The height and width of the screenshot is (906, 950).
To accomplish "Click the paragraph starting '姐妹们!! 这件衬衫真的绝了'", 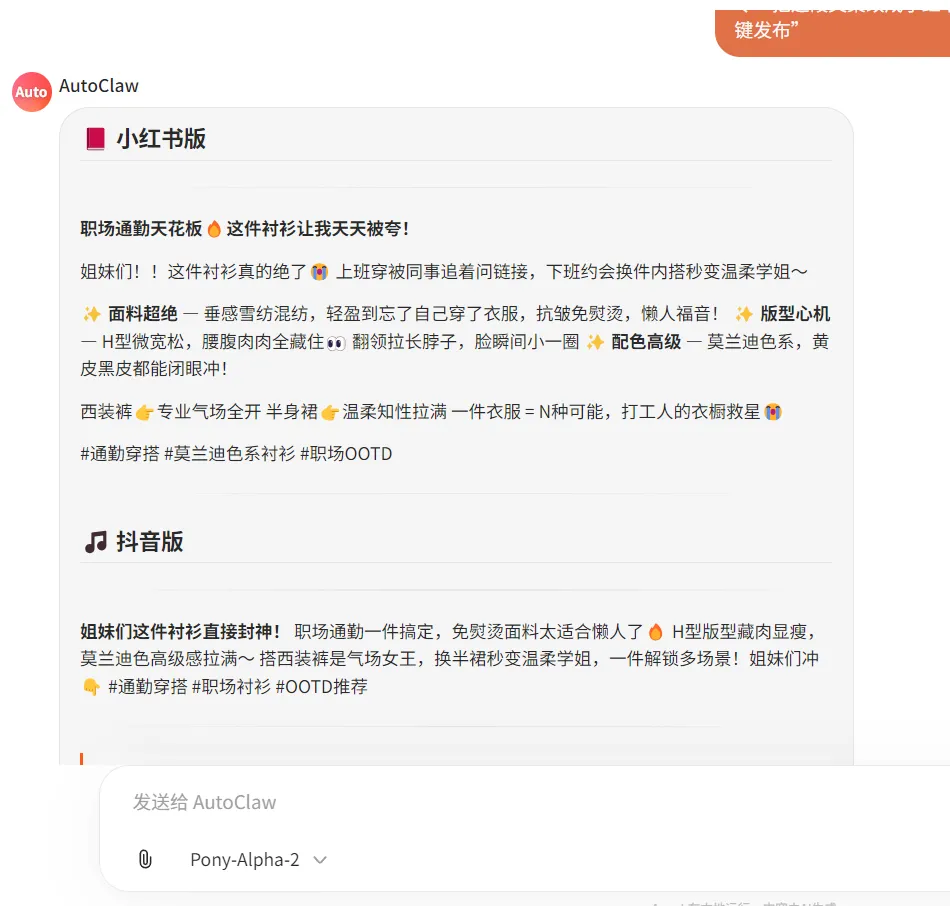I will click(x=444, y=271).
